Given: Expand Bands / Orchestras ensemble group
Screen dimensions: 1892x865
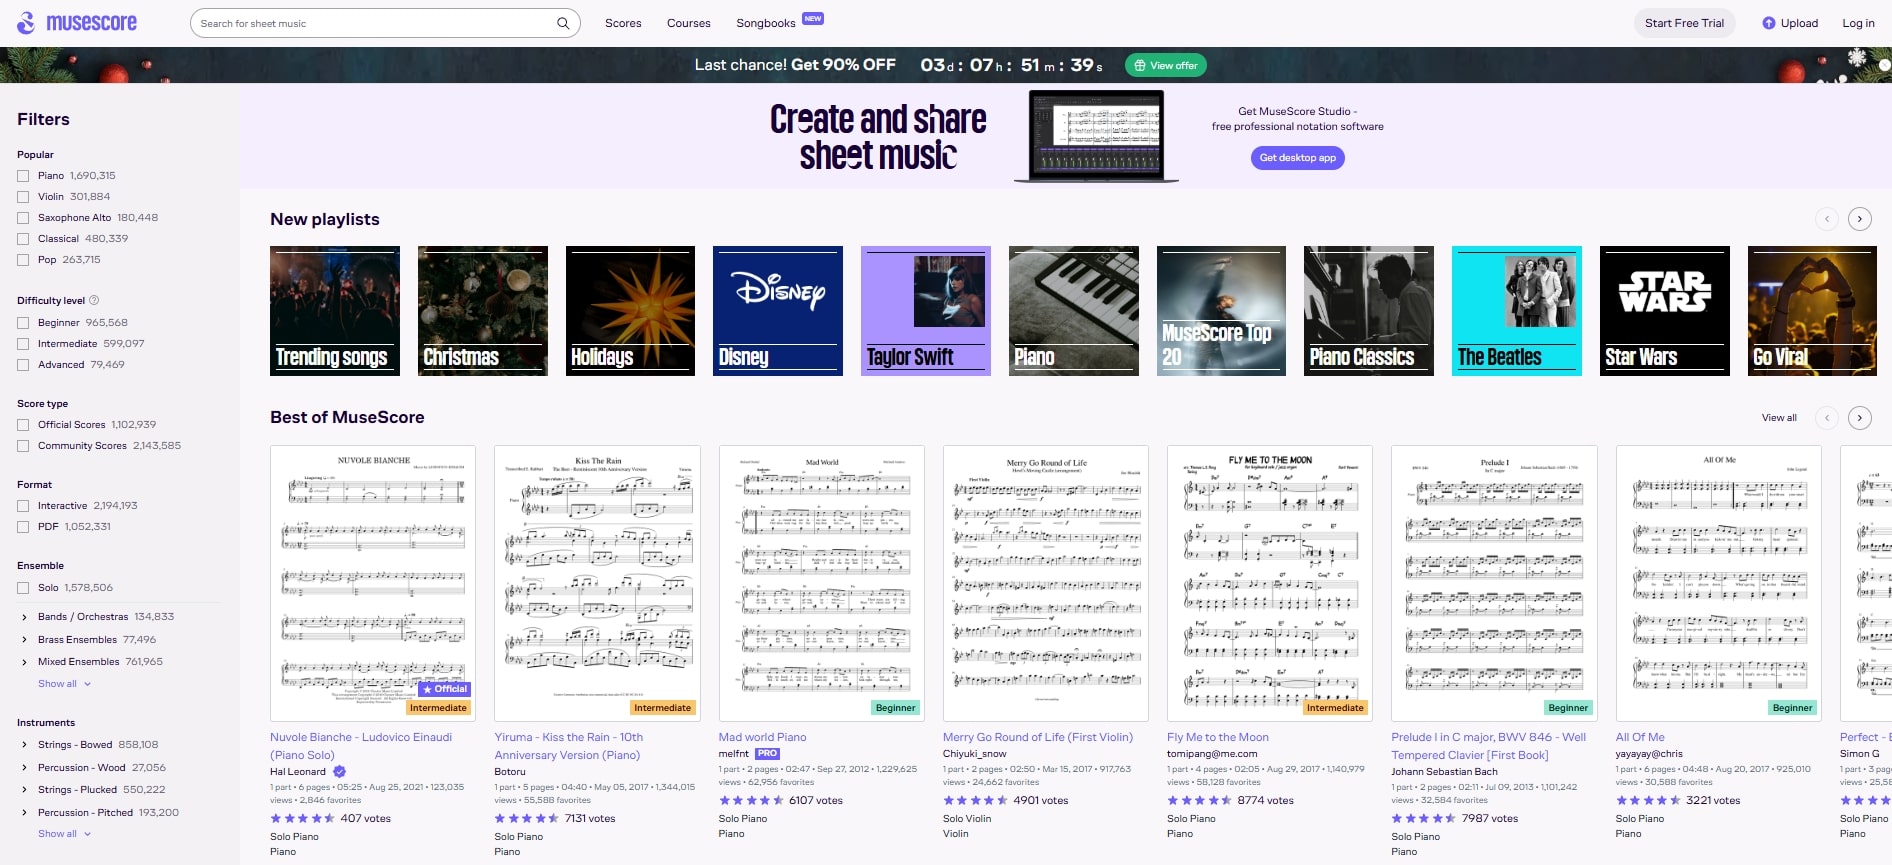Looking at the screenshot, I should click(24, 617).
